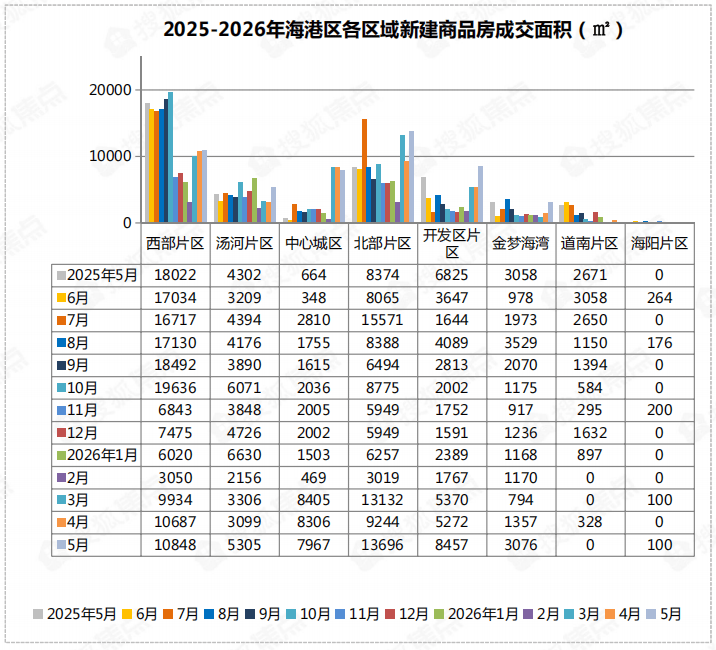Click the 3月 label in bottom legend
Viewport: 716px width, 650px height.
[x=589, y=614]
